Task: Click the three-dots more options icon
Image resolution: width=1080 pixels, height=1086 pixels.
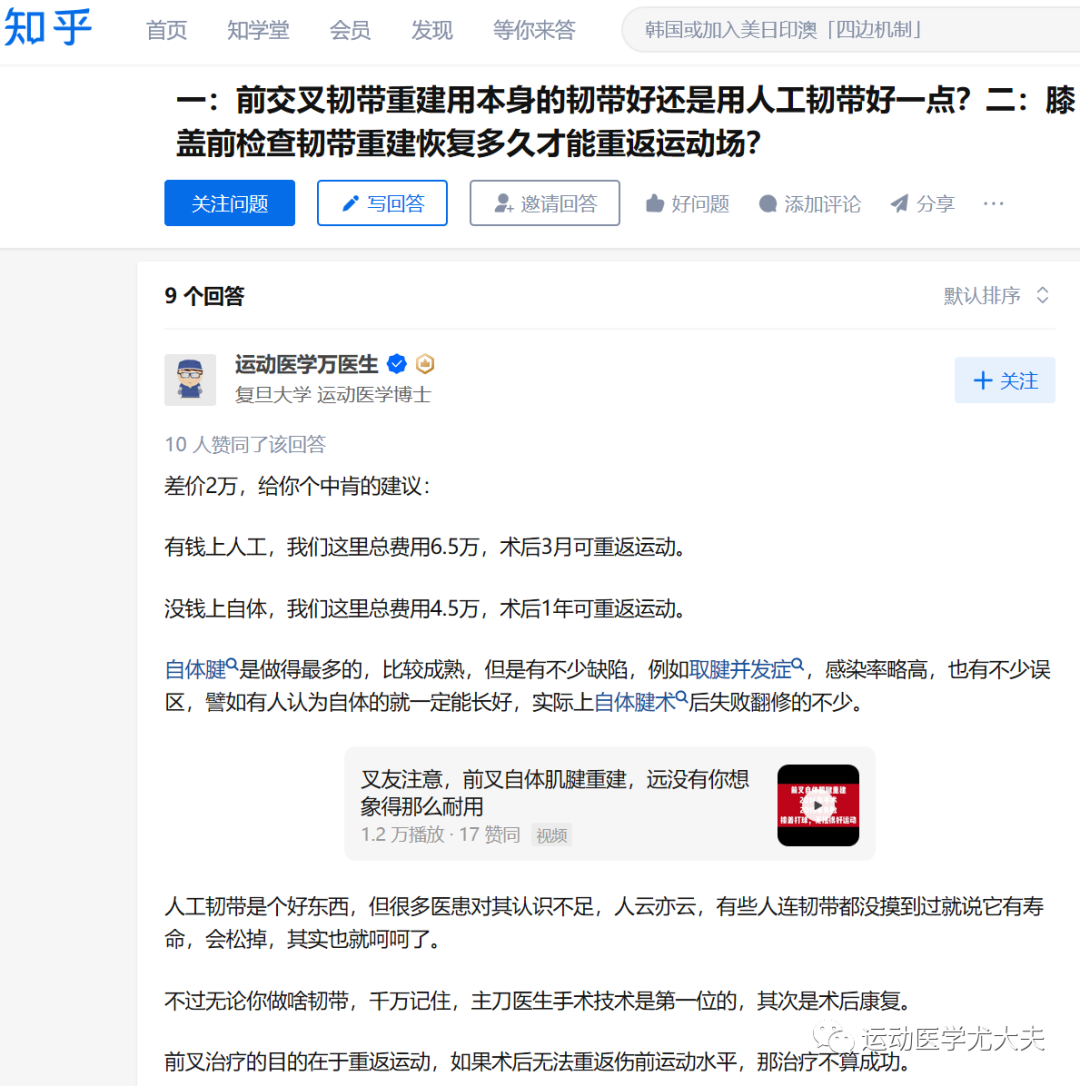Action: (993, 203)
